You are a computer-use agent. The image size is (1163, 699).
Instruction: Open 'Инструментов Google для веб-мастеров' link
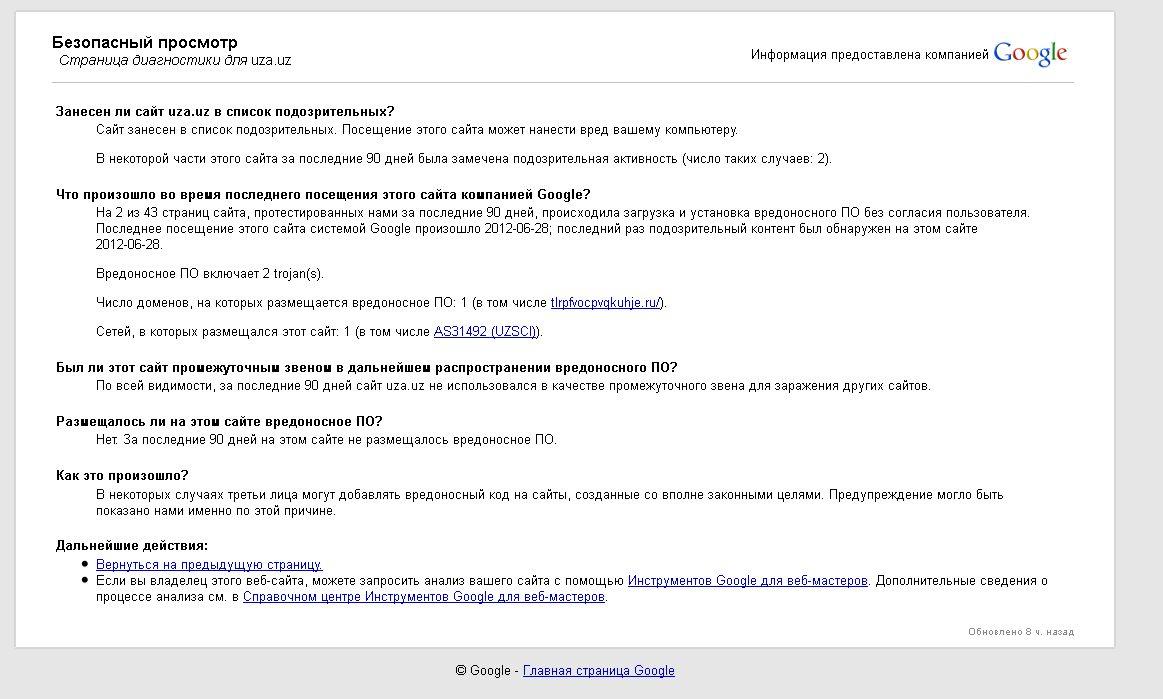tap(747, 581)
